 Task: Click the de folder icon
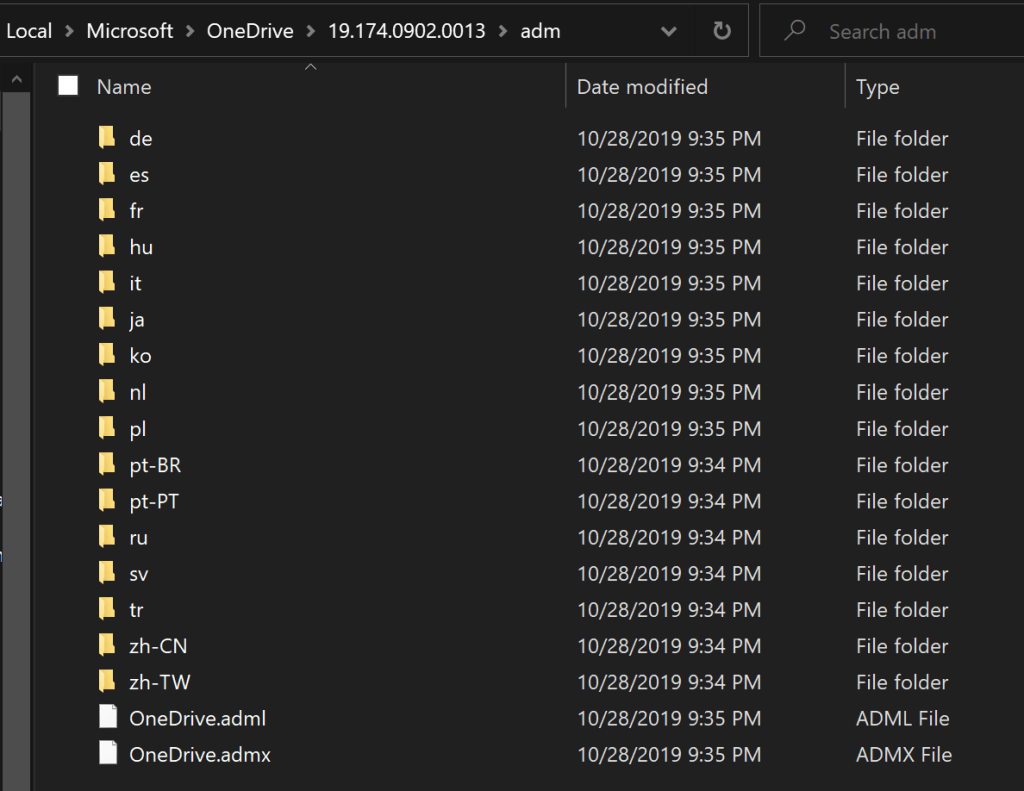pos(107,138)
